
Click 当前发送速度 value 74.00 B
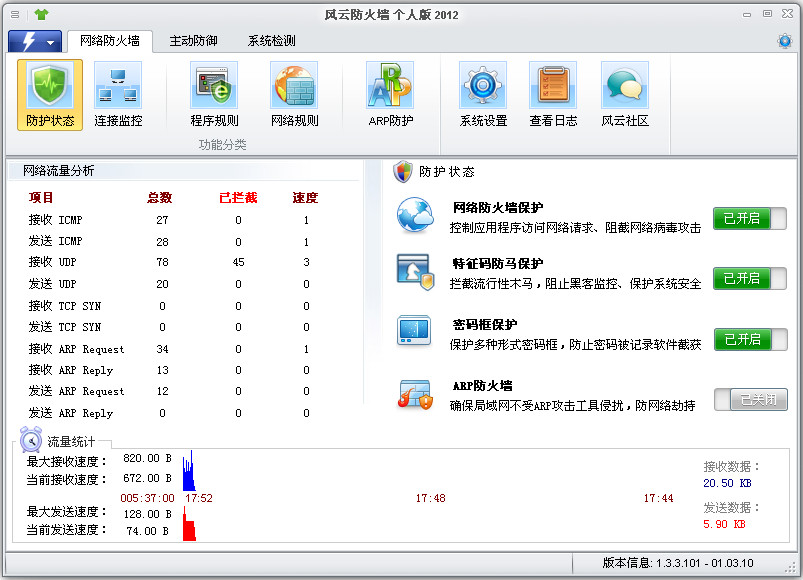(147, 531)
